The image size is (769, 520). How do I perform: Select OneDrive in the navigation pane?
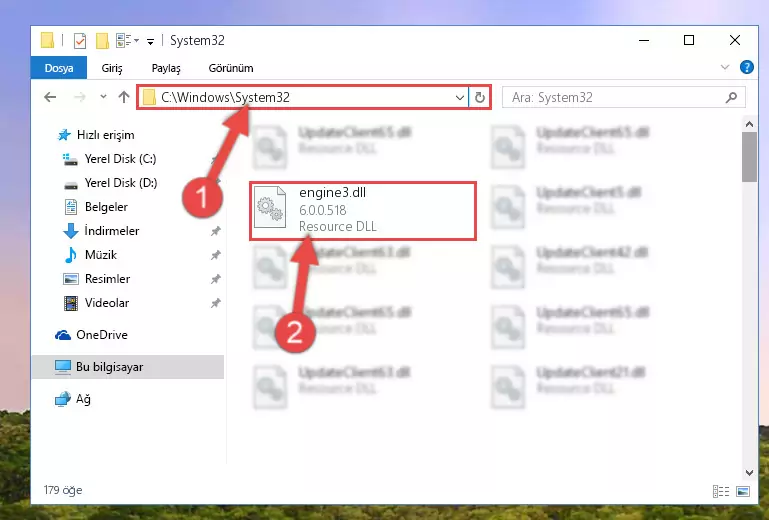[102, 335]
